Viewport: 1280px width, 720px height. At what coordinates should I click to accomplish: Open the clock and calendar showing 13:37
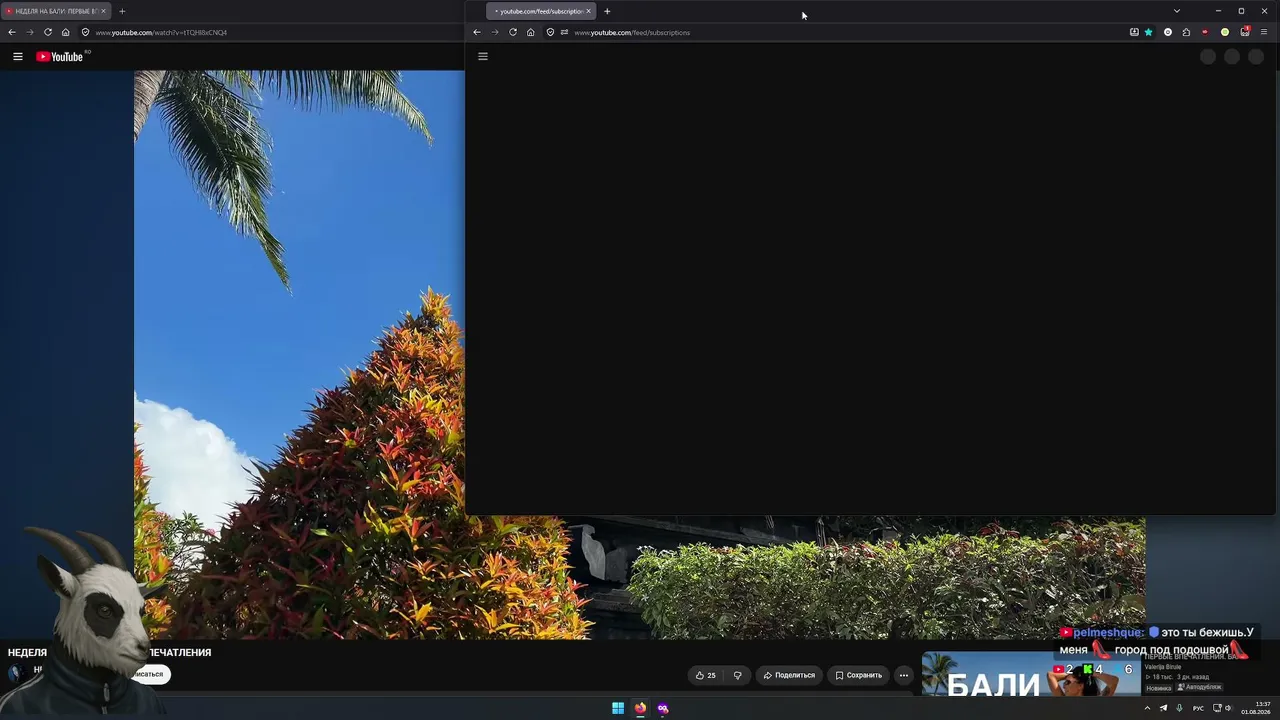[1256, 708]
